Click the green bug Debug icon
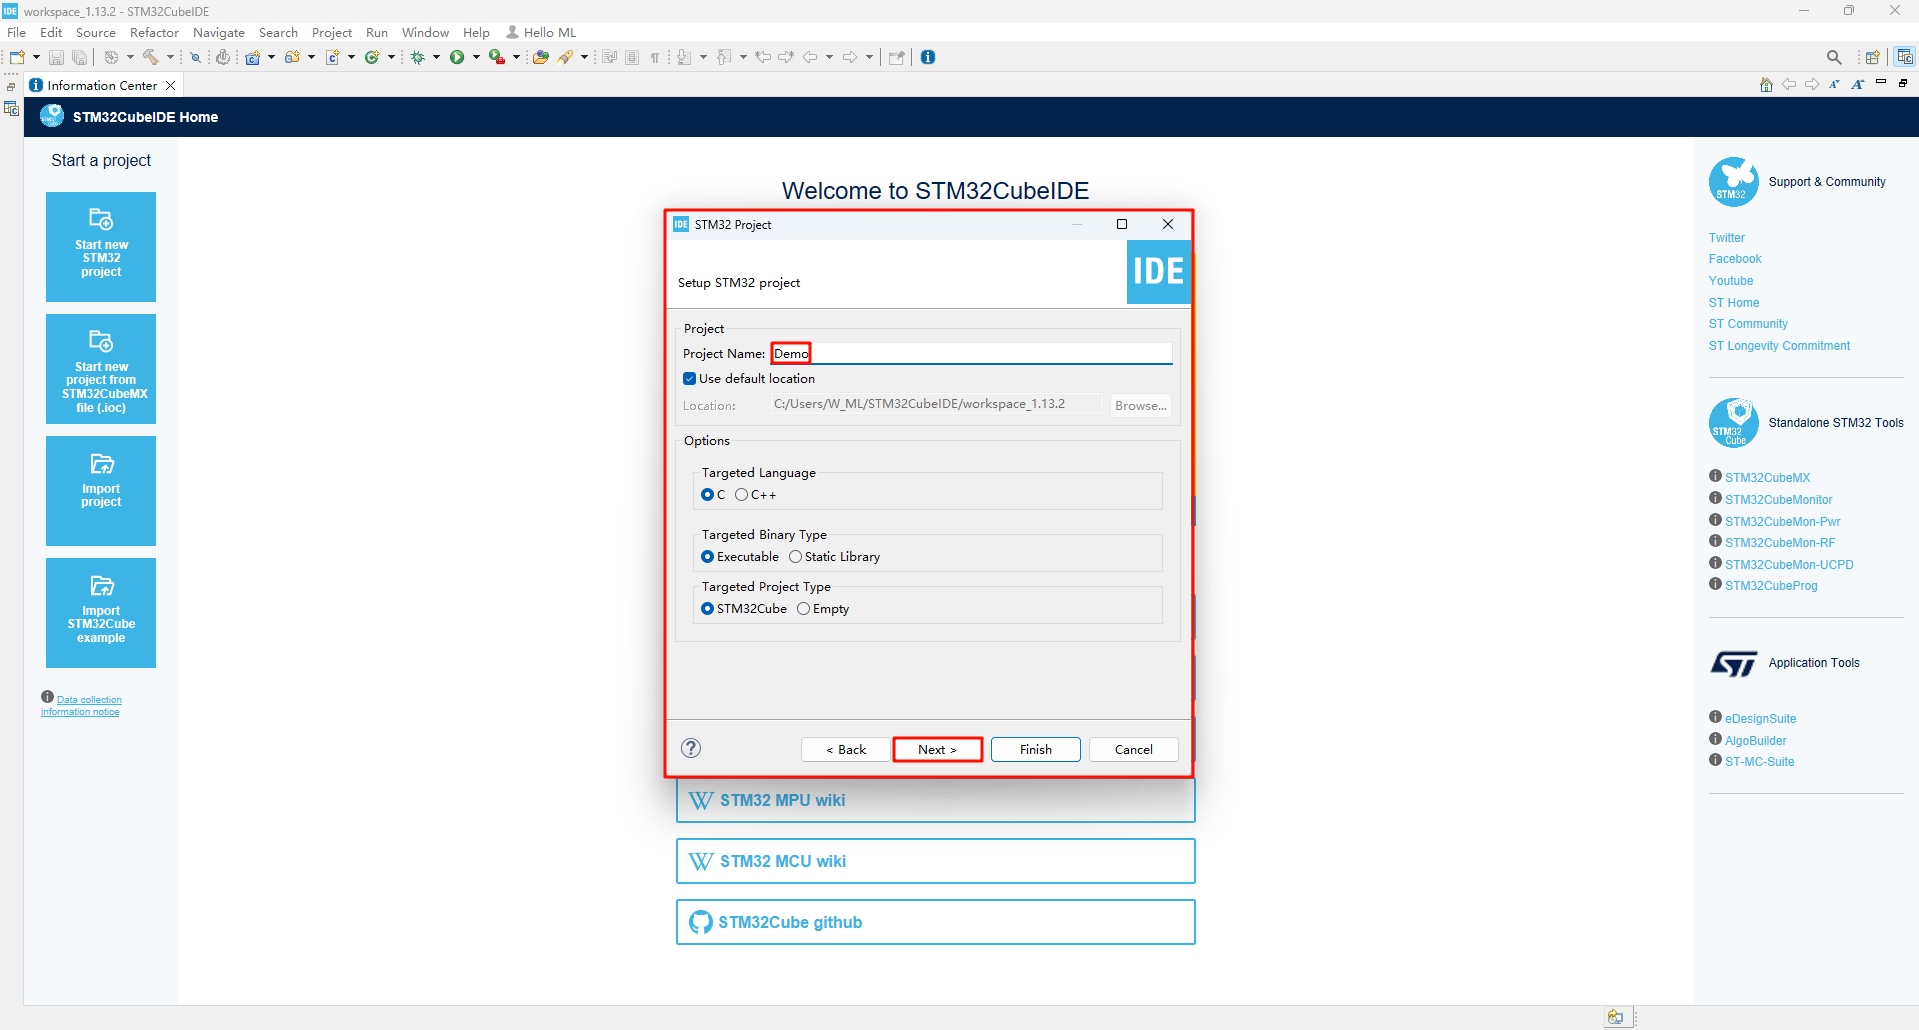Viewport: 1919px width, 1030px height. click(417, 57)
